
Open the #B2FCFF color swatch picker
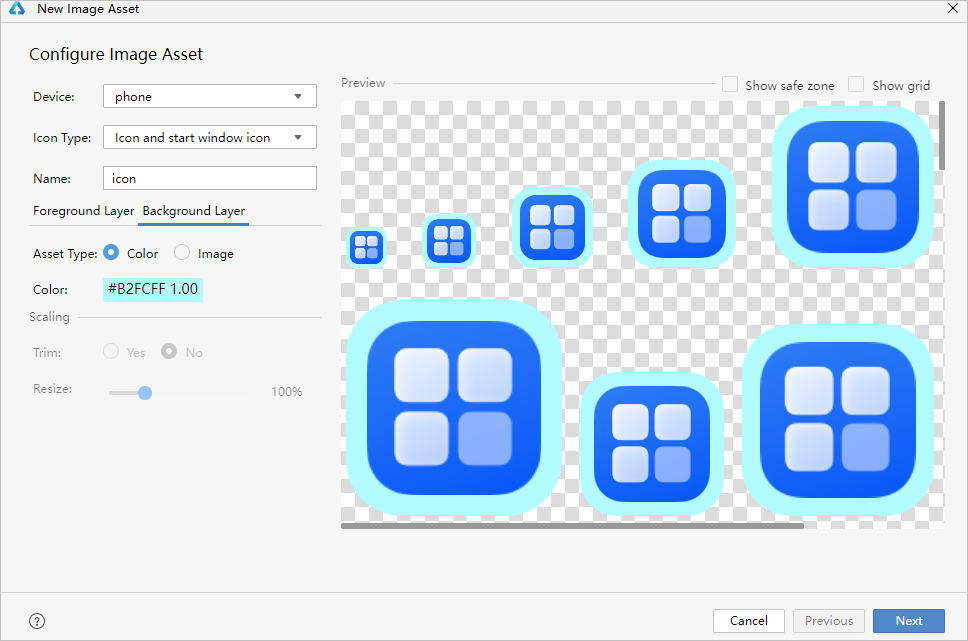tap(153, 290)
